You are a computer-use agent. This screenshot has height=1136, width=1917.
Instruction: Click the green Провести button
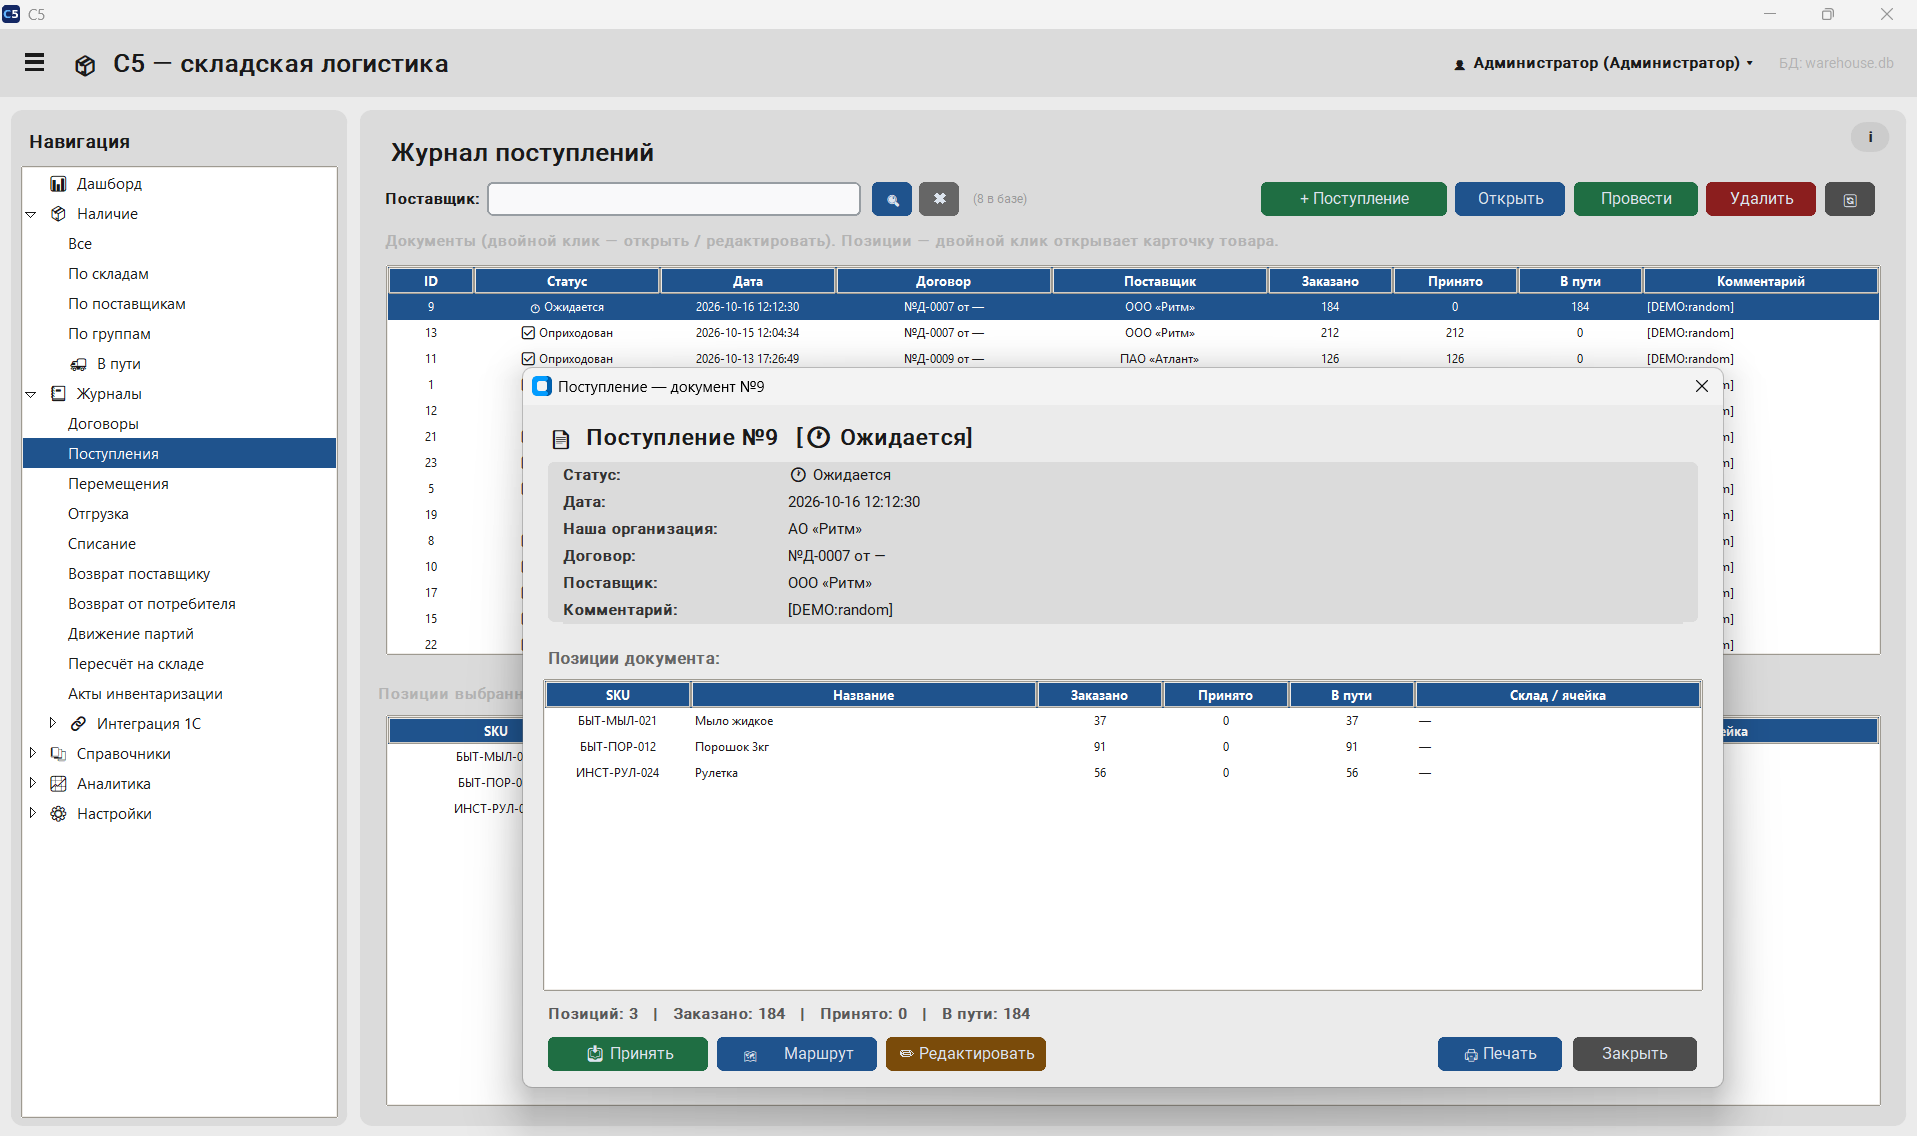tap(1635, 199)
